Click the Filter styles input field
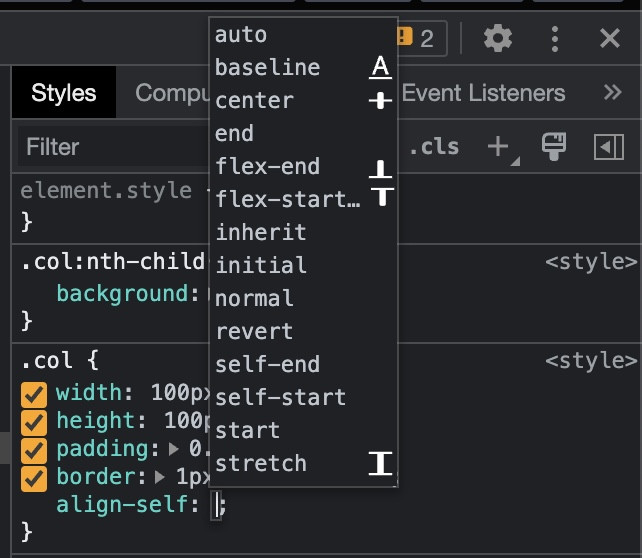Image resolution: width=642 pixels, height=558 pixels. pos(110,147)
